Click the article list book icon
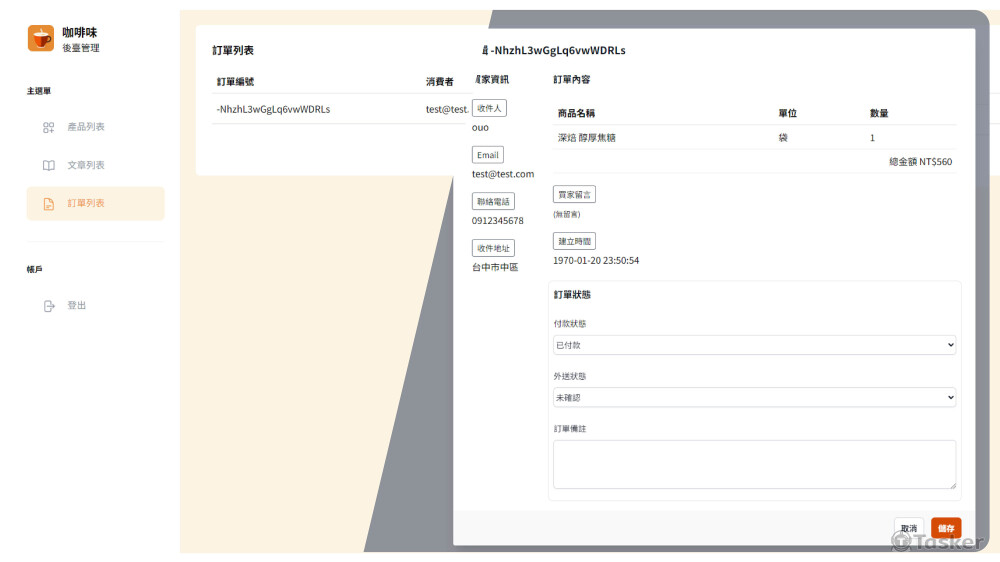 tap(48, 165)
